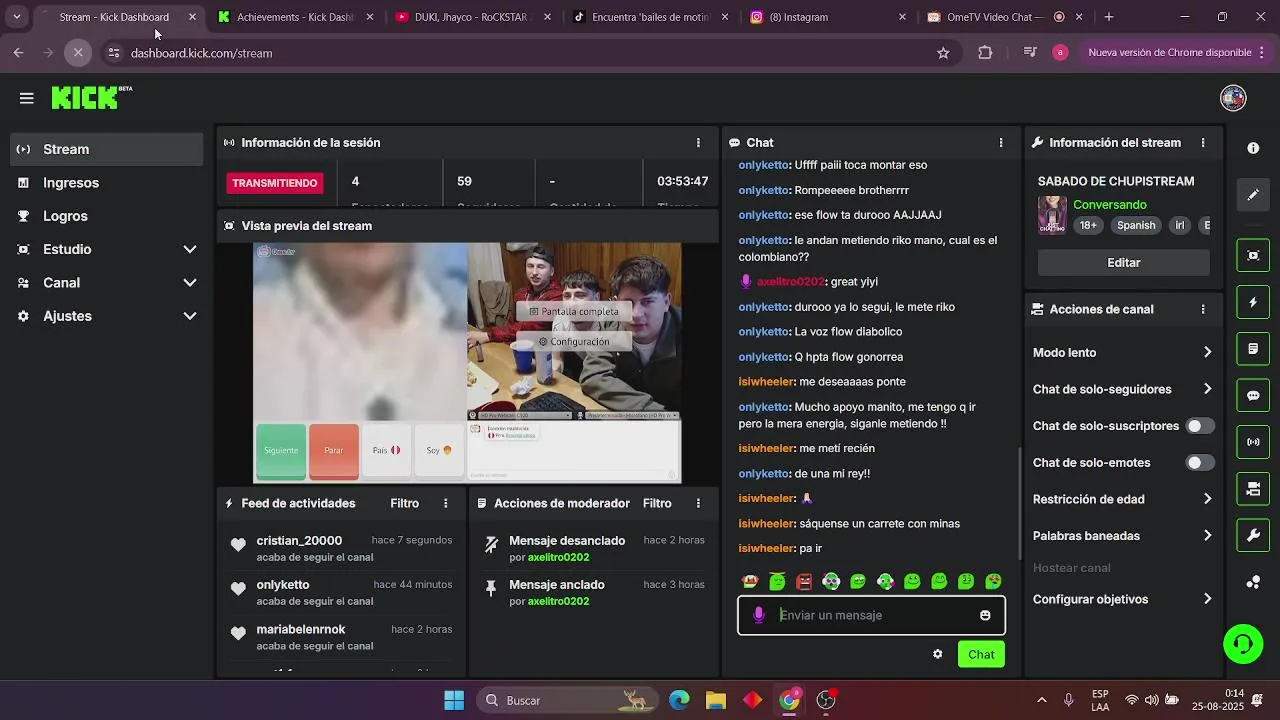Toggle session info broadcast icon in right sidebar

click(1253, 442)
